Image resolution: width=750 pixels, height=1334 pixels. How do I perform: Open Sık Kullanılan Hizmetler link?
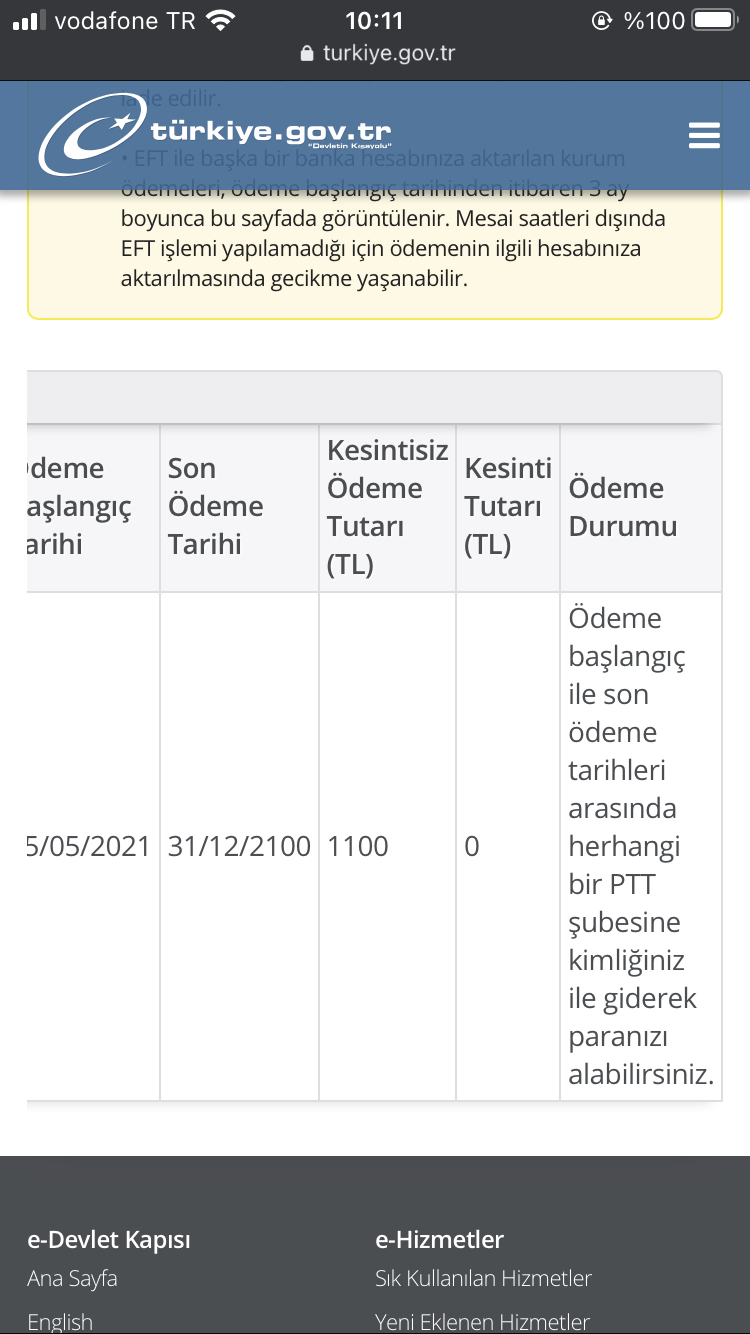(483, 1278)
